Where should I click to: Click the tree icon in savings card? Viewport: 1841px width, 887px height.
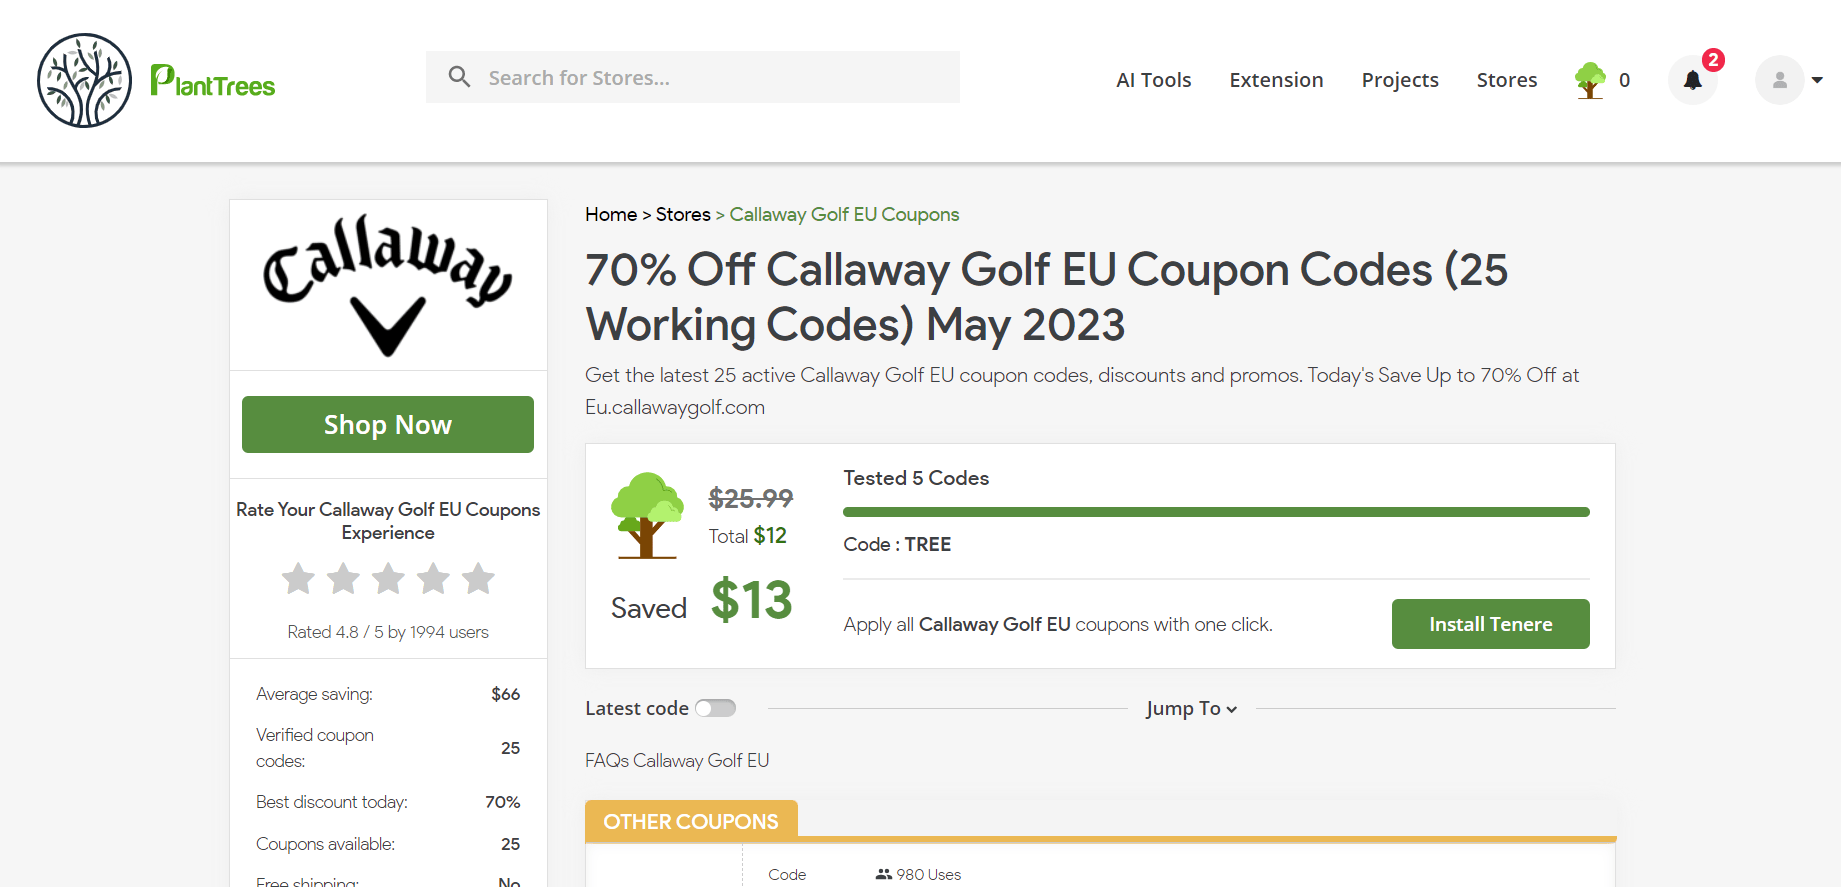[647, 515]
